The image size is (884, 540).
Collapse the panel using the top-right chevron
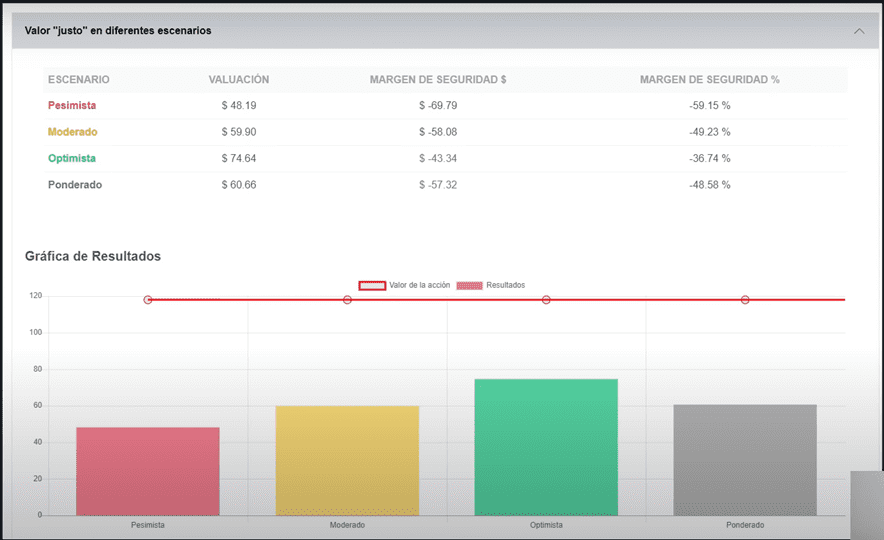[x=859, y=31]
